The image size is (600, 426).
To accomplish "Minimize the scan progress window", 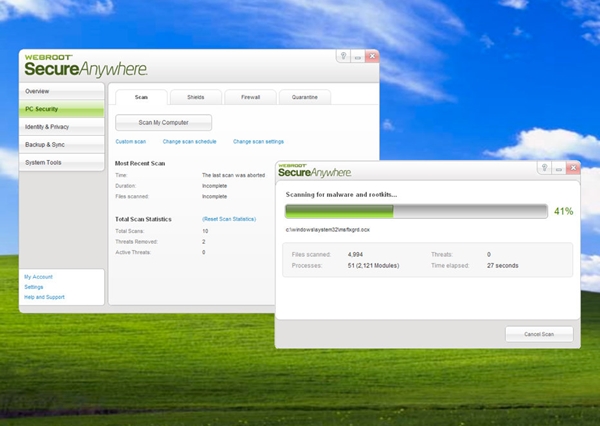I will [x=559, y=168].
